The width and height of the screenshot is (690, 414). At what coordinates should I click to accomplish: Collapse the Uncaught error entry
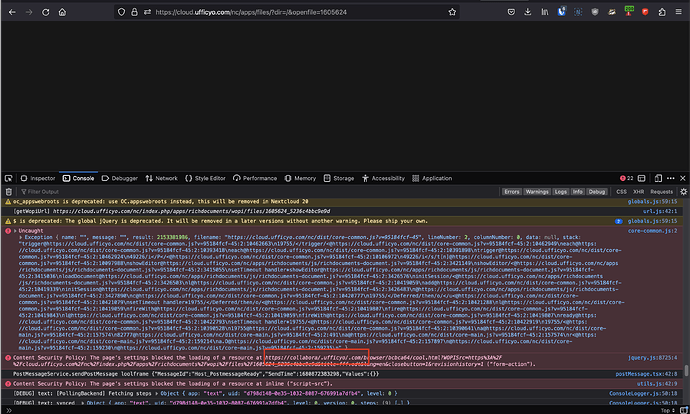coord(15,231)
